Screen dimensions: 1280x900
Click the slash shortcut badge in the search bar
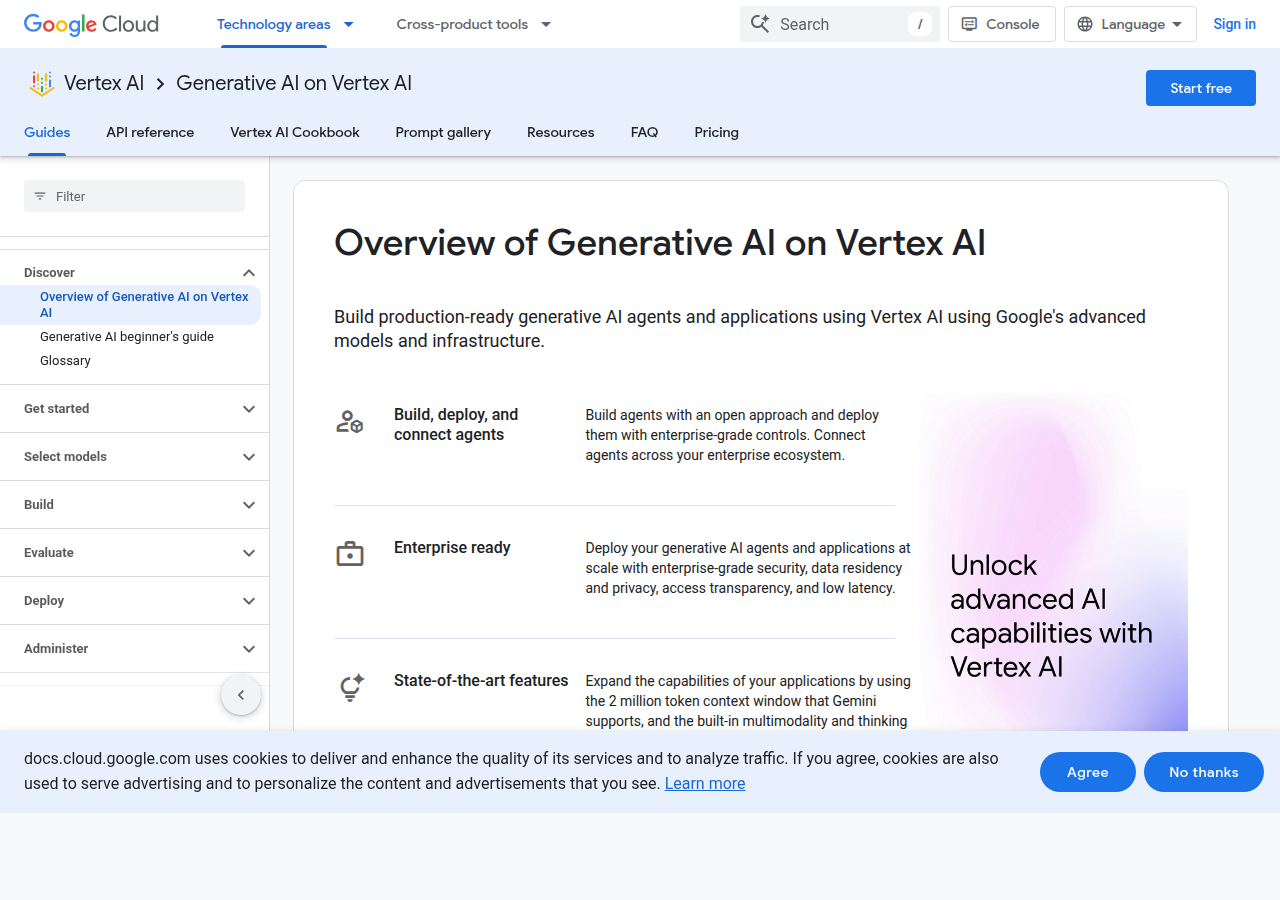coord(920,23)
